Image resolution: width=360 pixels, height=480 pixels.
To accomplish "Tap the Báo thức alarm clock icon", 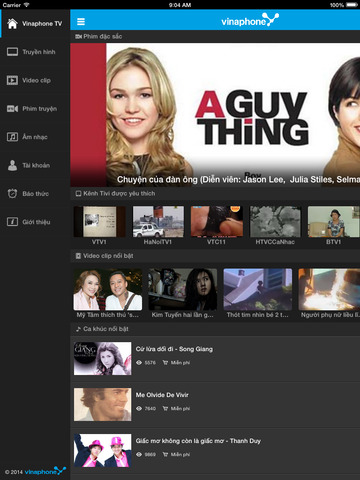I will coord(12,193).
